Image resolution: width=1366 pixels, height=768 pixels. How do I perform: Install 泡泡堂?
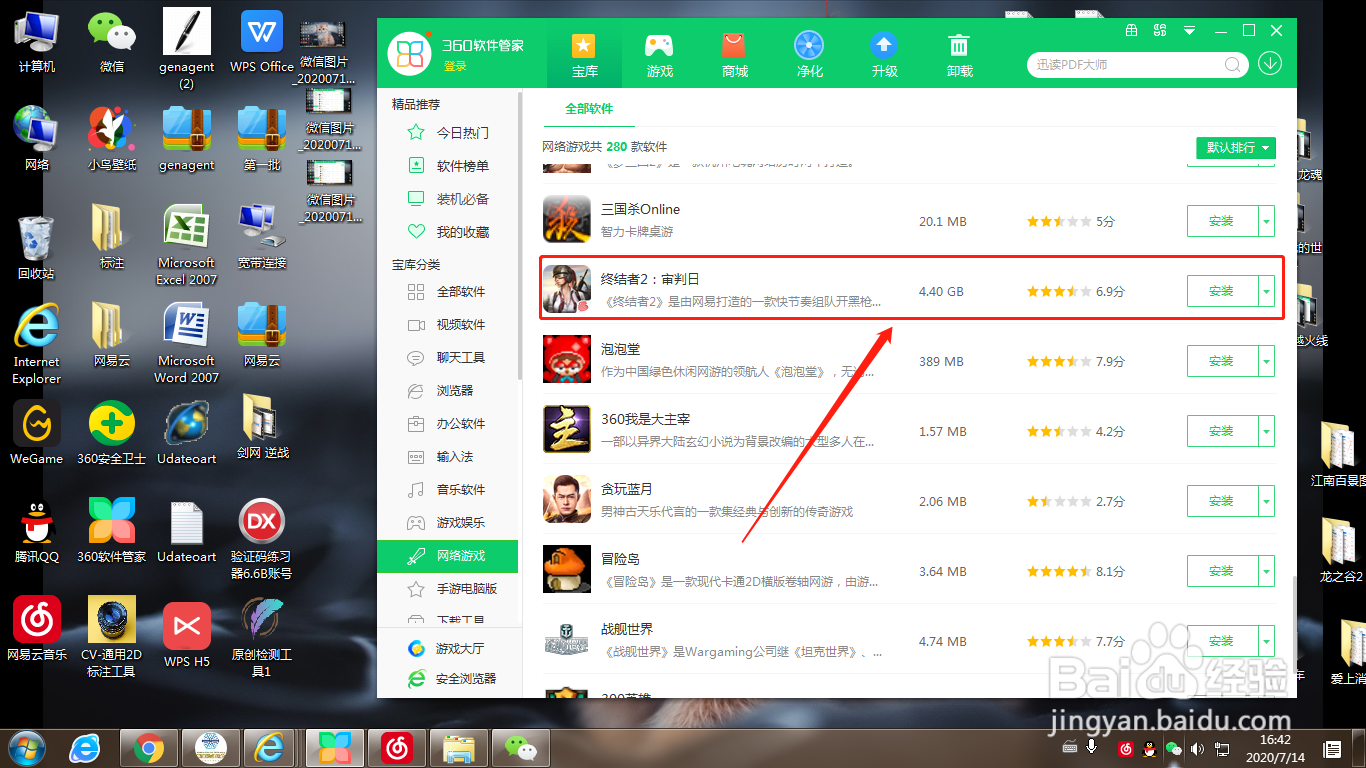tap(1221, 361)
